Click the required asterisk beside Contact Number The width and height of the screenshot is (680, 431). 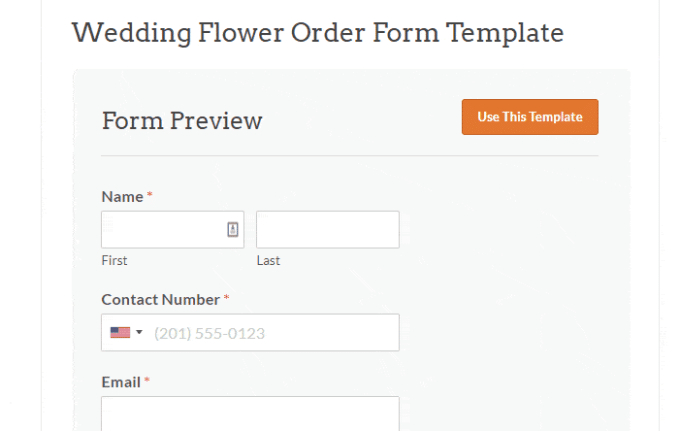pyautogui.click(x=226, y=298)
